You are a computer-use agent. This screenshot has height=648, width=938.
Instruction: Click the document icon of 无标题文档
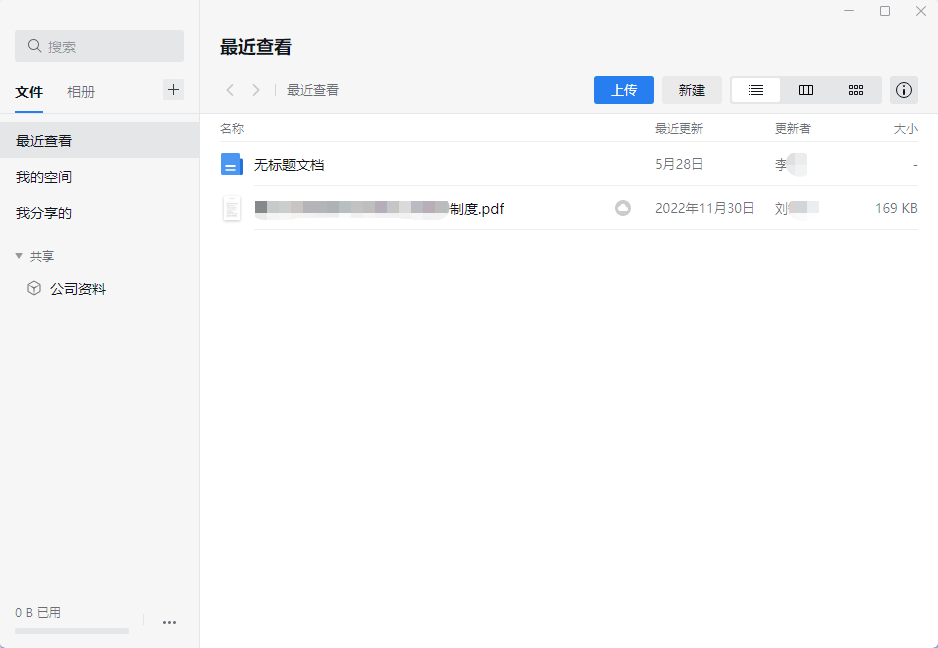click(231, 164)
